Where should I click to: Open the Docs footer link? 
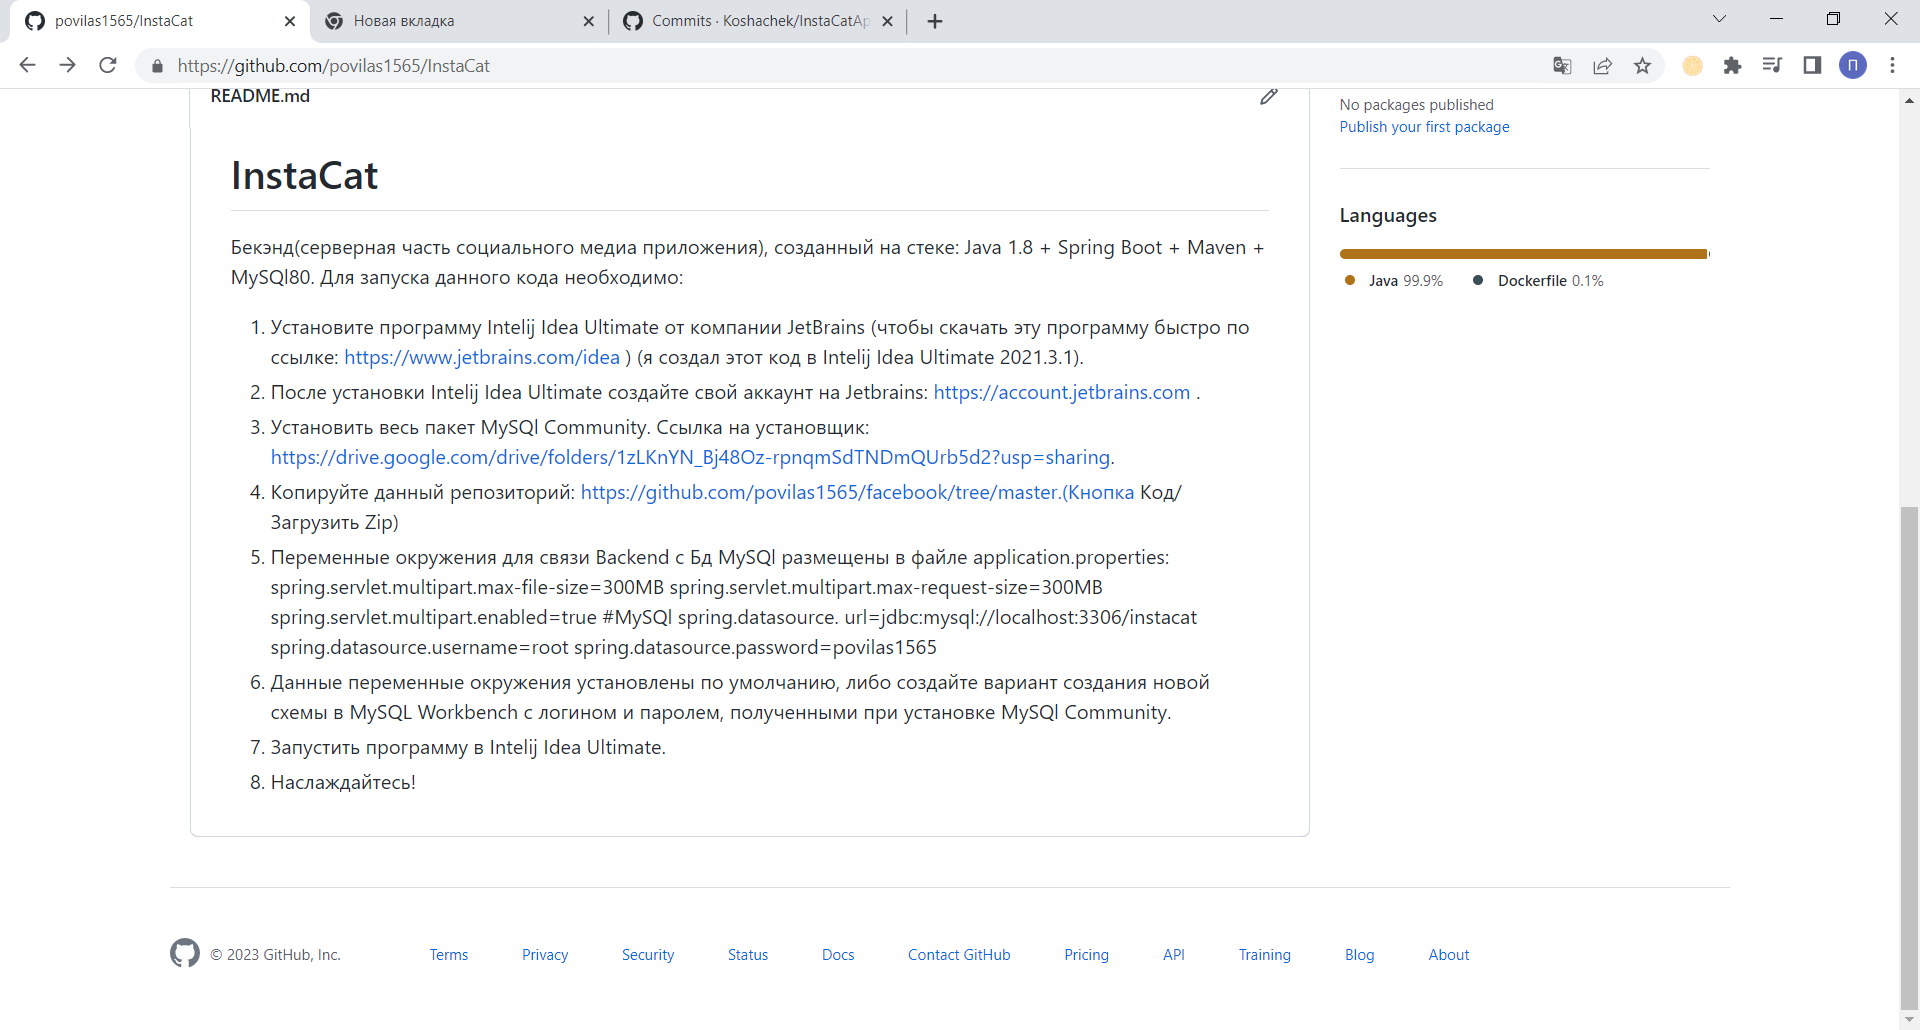[x=838, y=955]
